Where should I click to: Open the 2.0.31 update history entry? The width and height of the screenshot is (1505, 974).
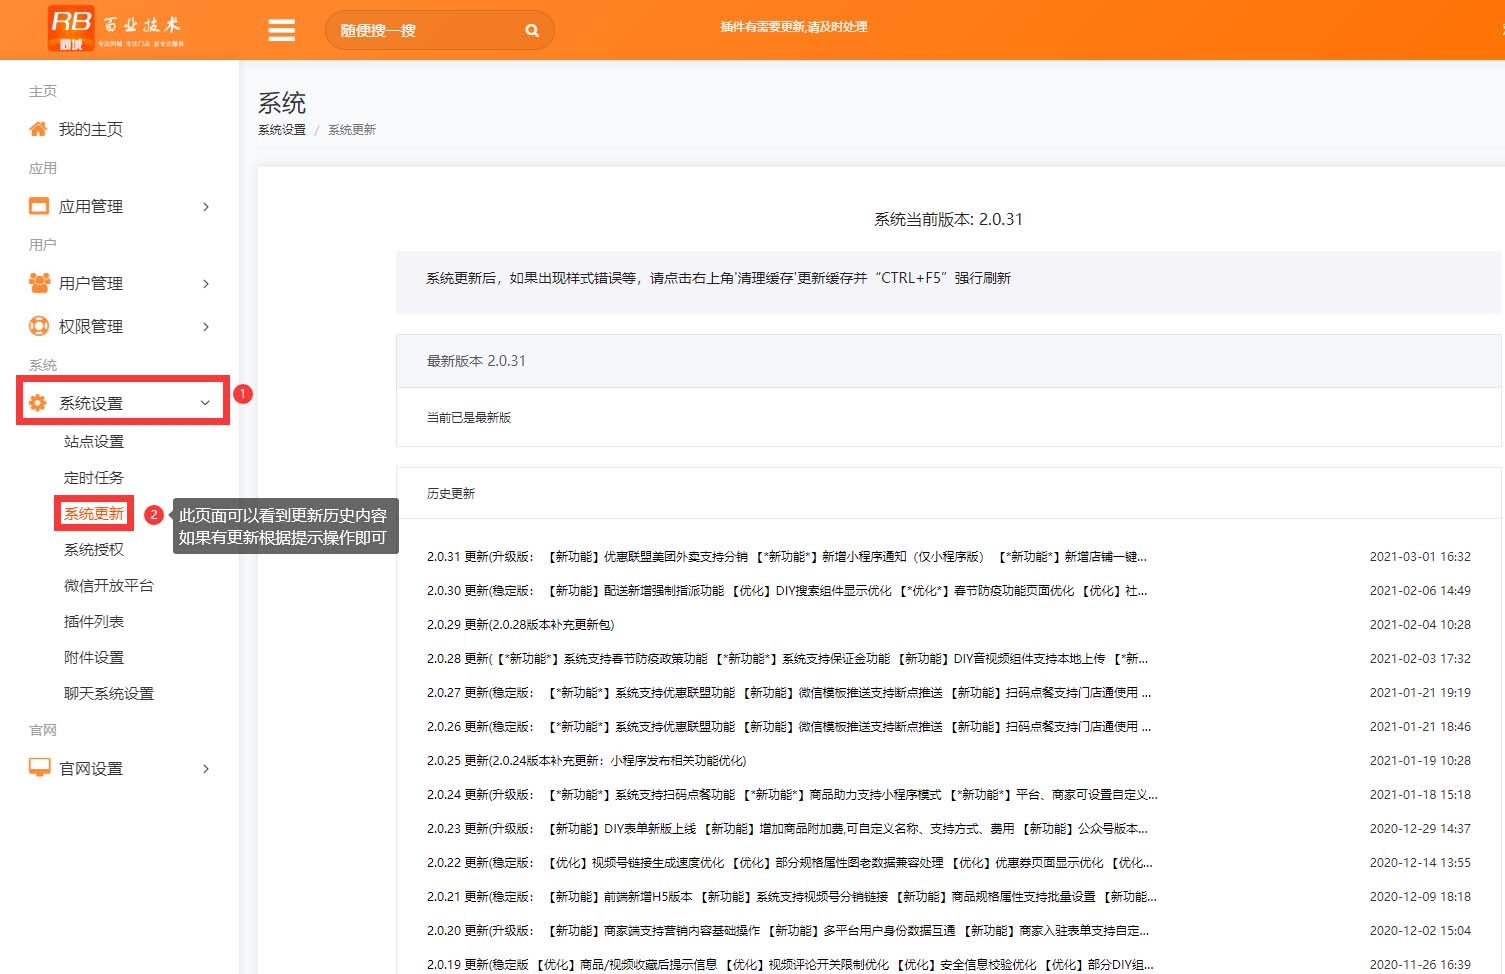click(x=786, y=557)
